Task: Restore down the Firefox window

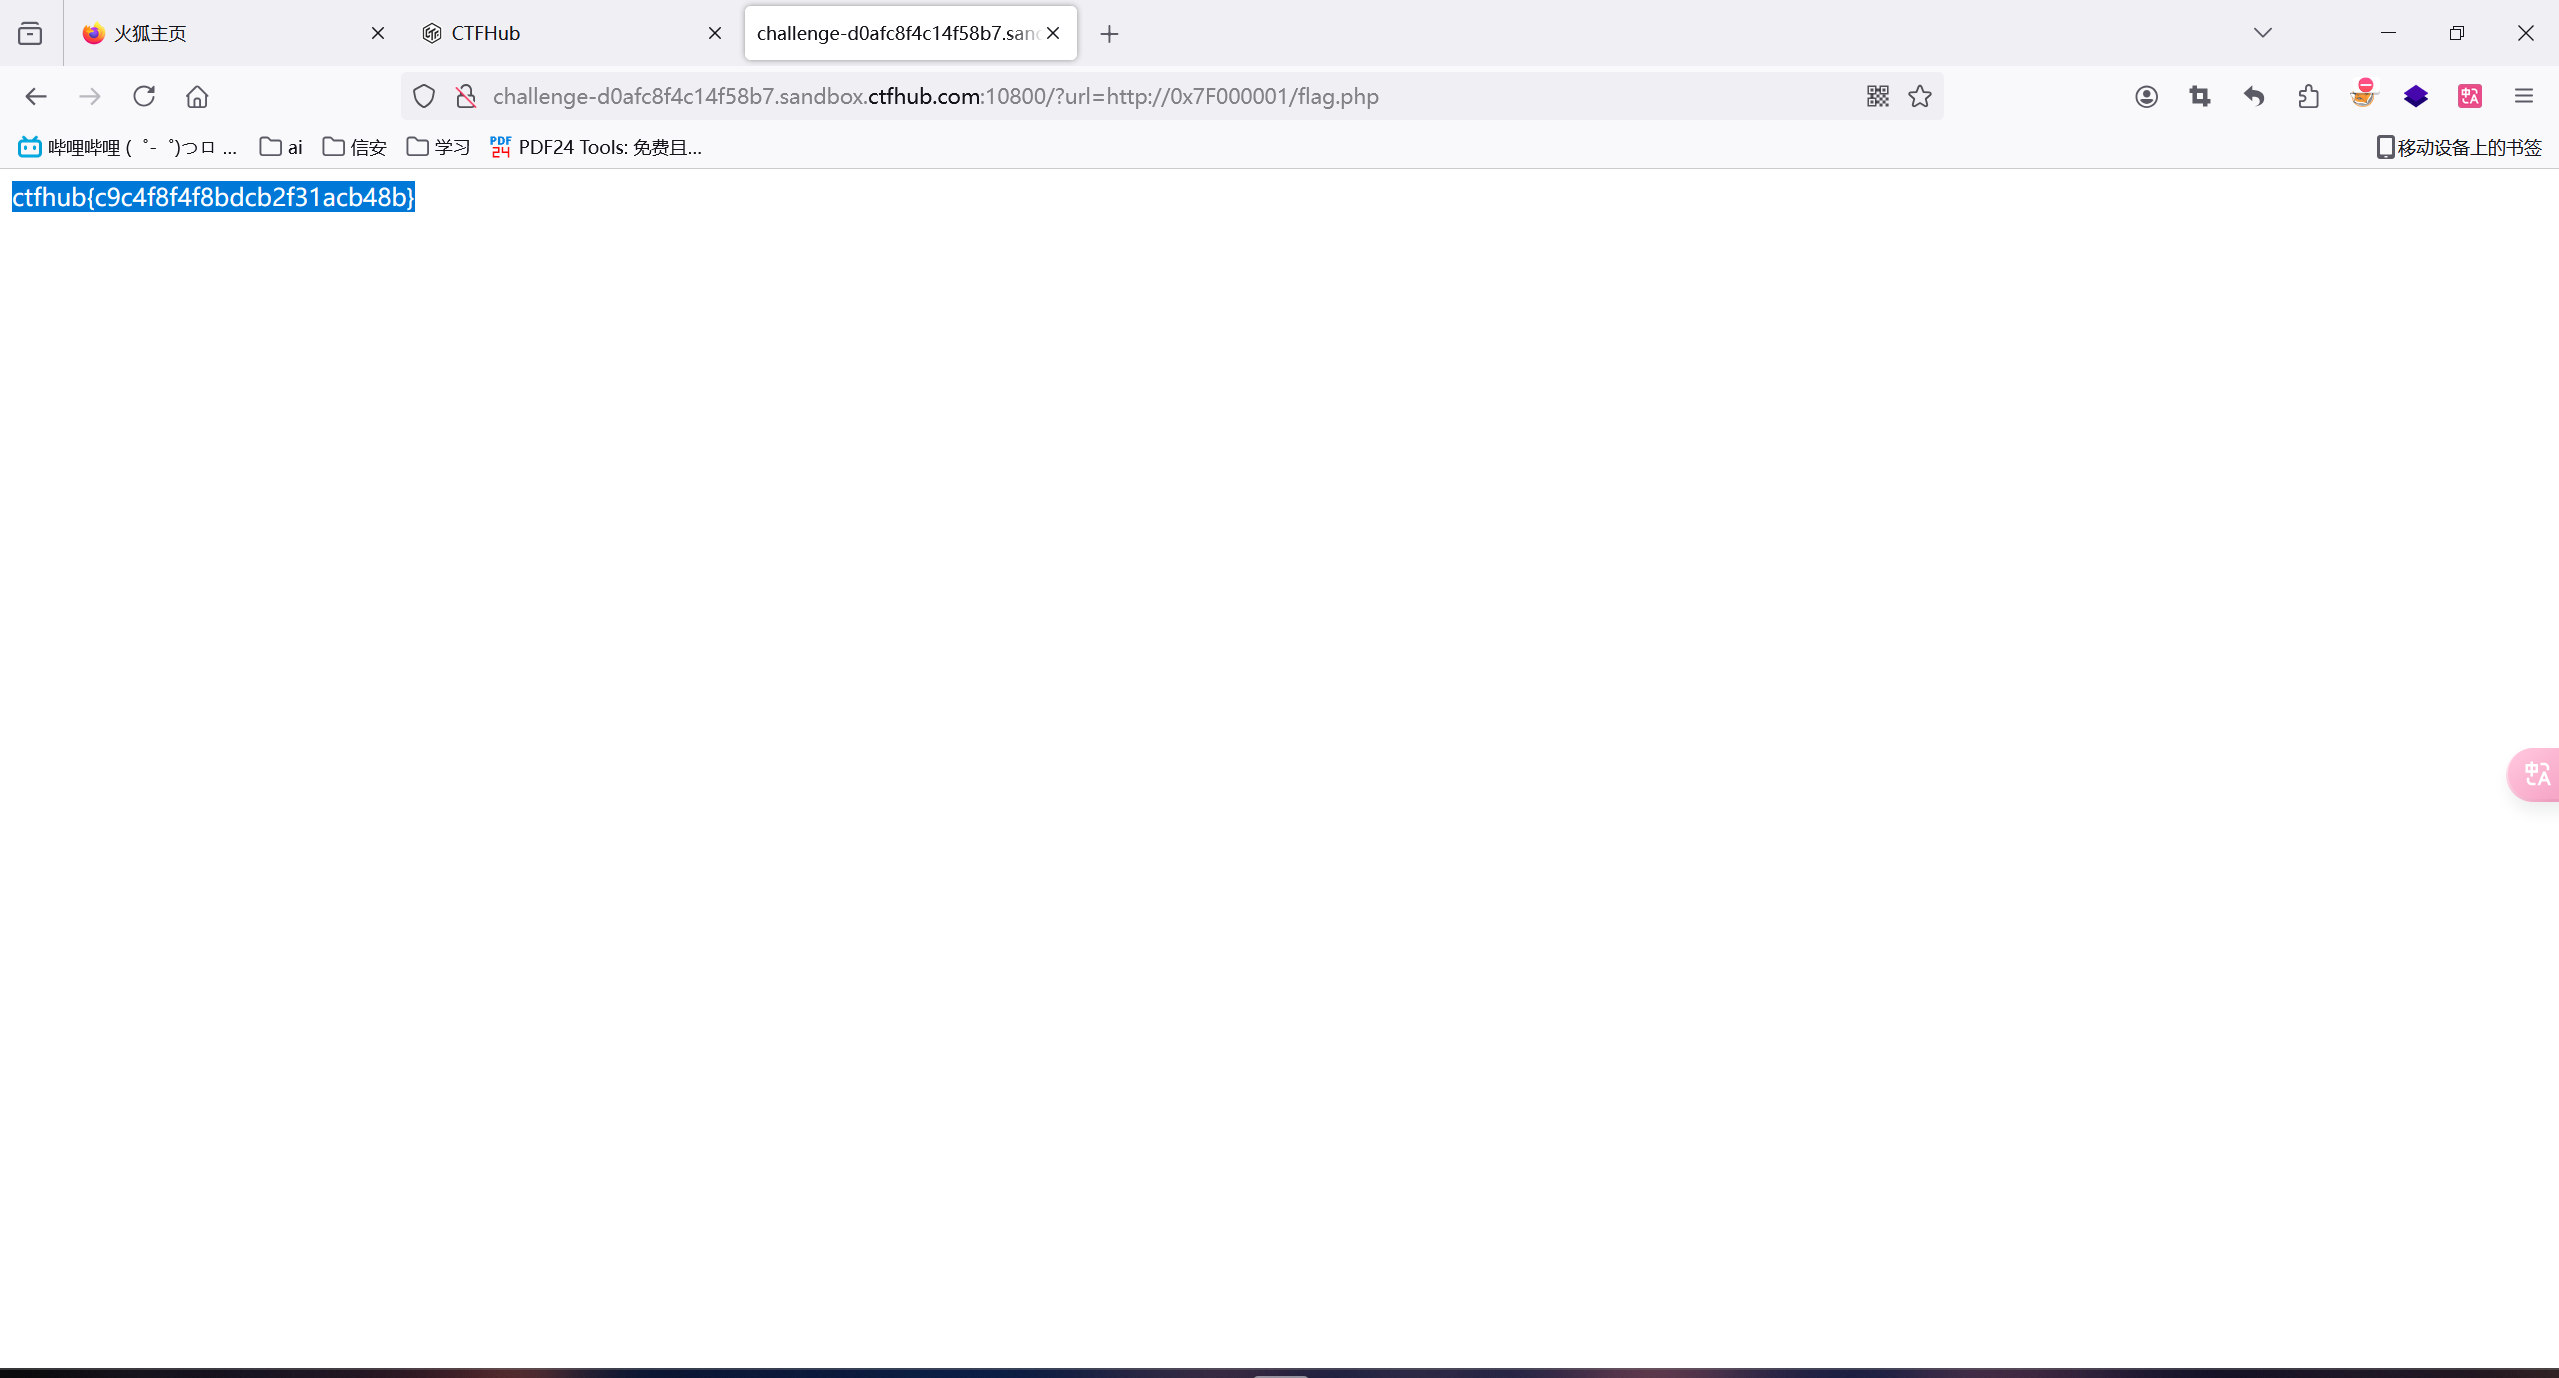Action: 2457,33
